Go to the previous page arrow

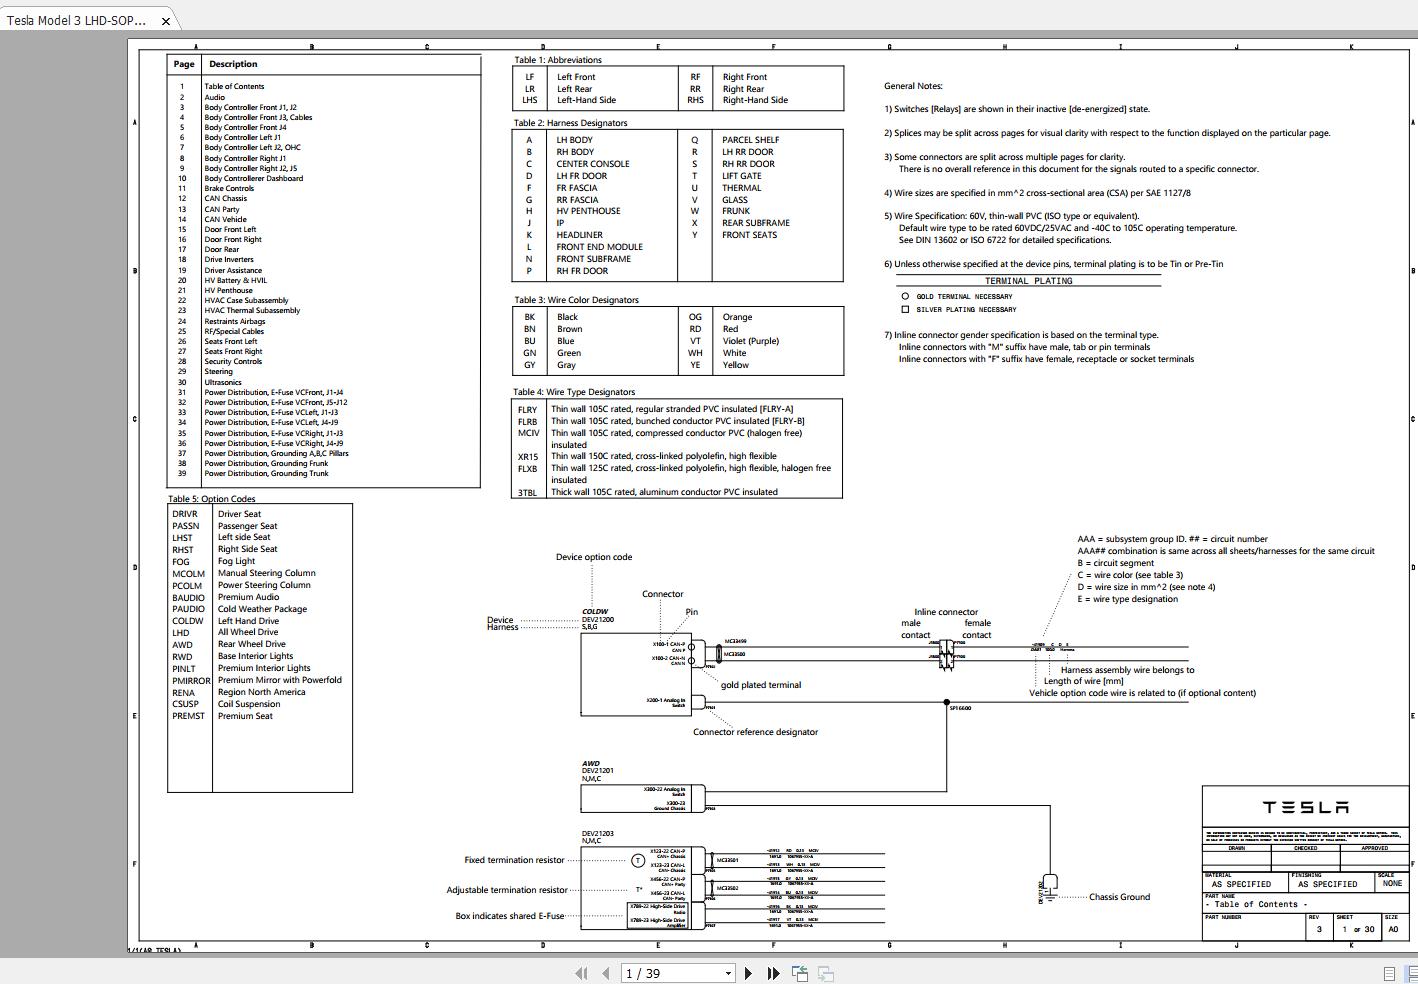(x=605, y=972)
